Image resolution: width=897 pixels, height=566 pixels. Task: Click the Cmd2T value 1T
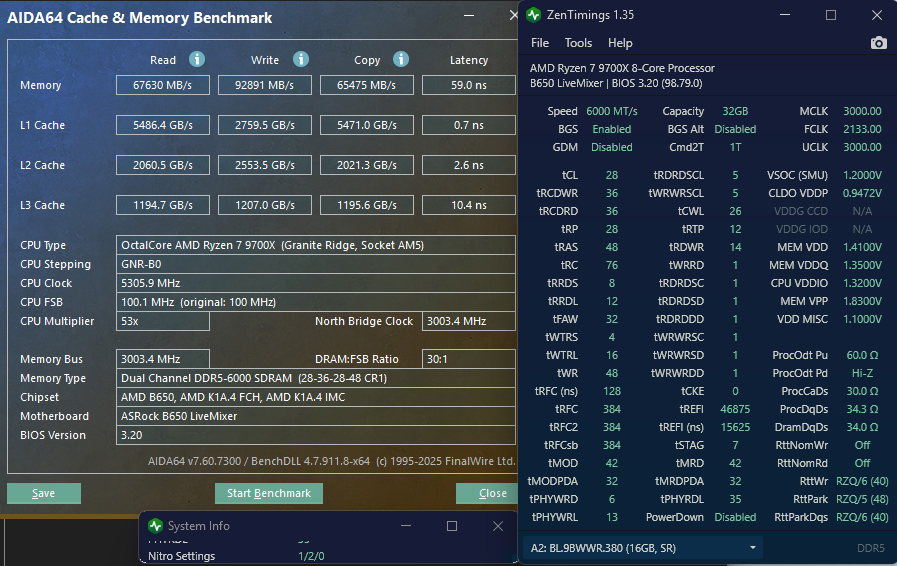click(x=735, y=147)
